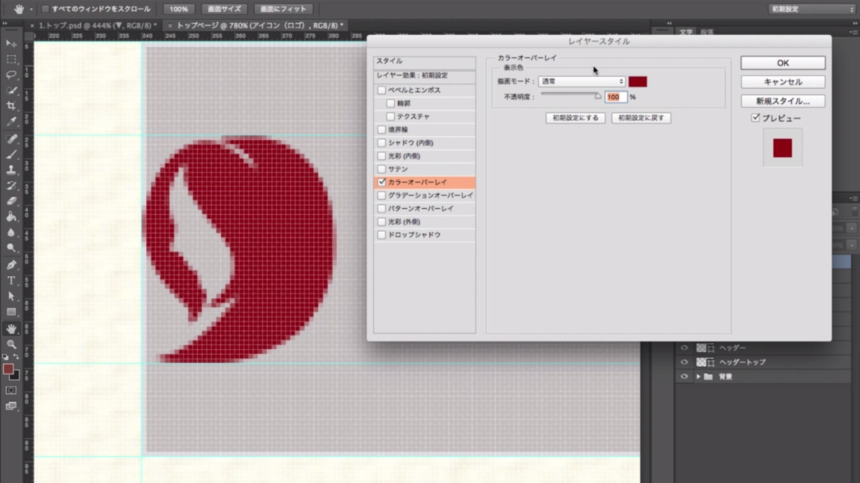Select the Paint Bucket tool
Screen dimensions: 860x483
(11, 217)
